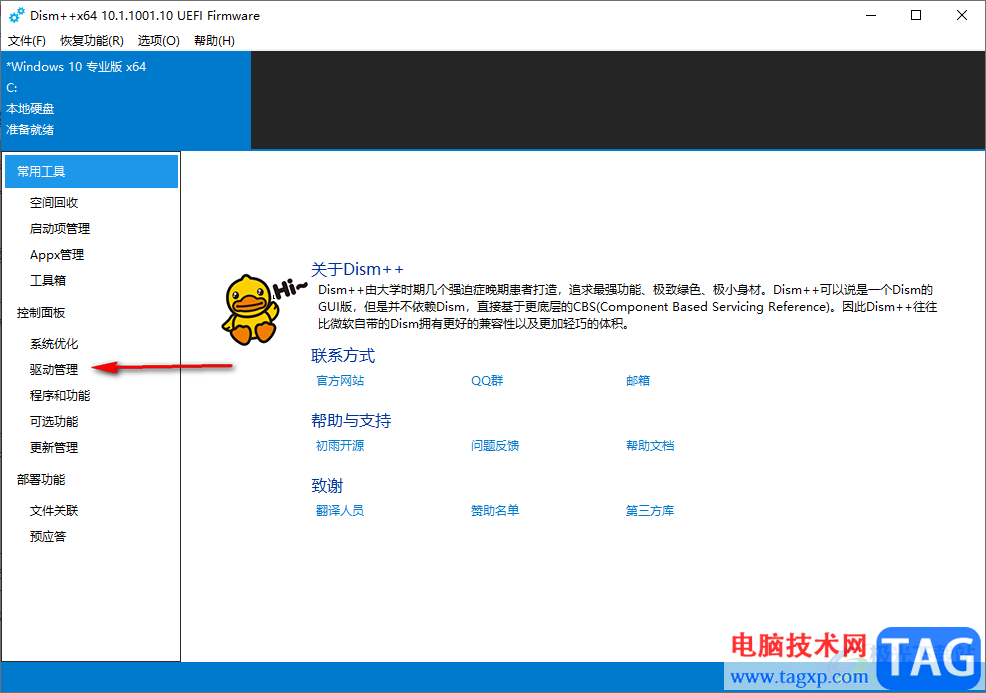Select the Windows 10 专业版 x64 system tile

tap(126, 100)
